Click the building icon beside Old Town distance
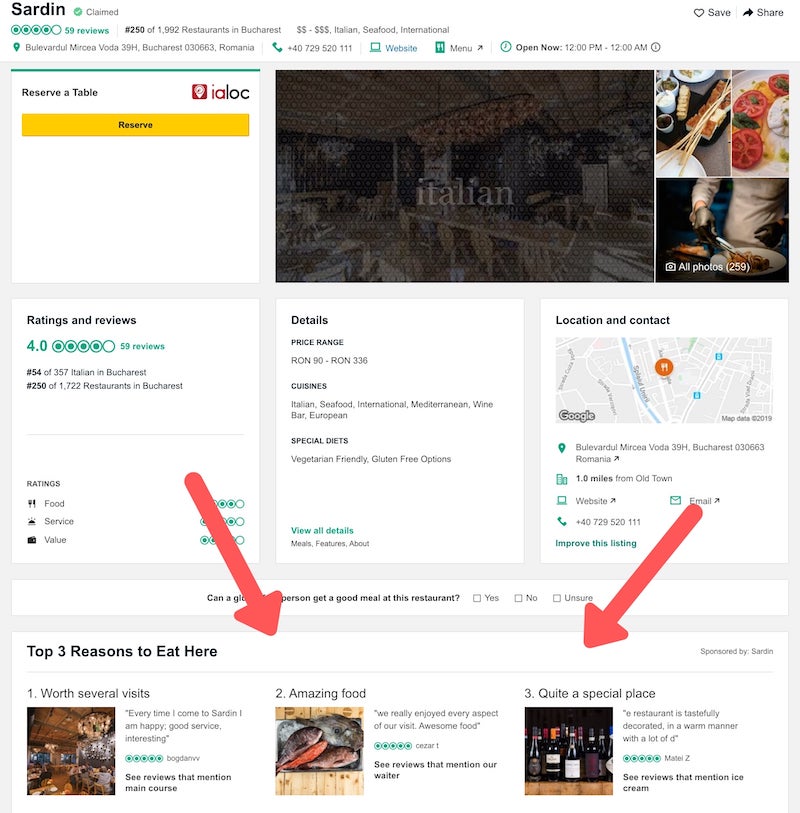800x813 pixels. coord(562,479)
